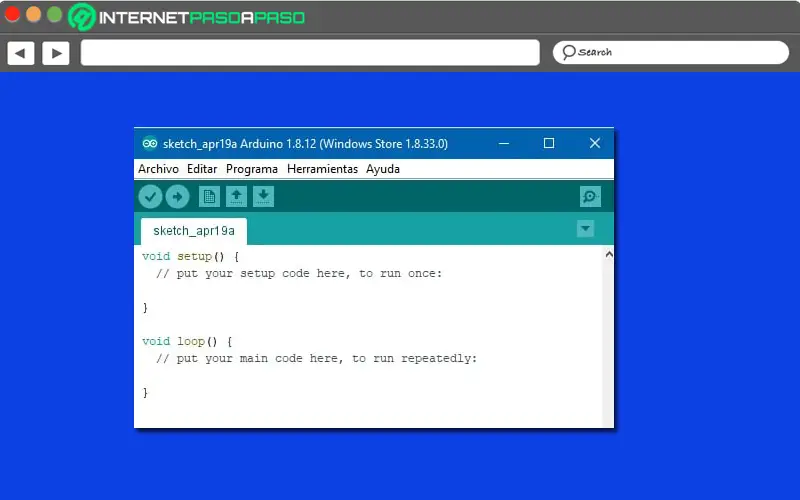This screenshot has width=800, height=500.
Task: Click the 'void setup() {' code line
Action: [190, 256]
